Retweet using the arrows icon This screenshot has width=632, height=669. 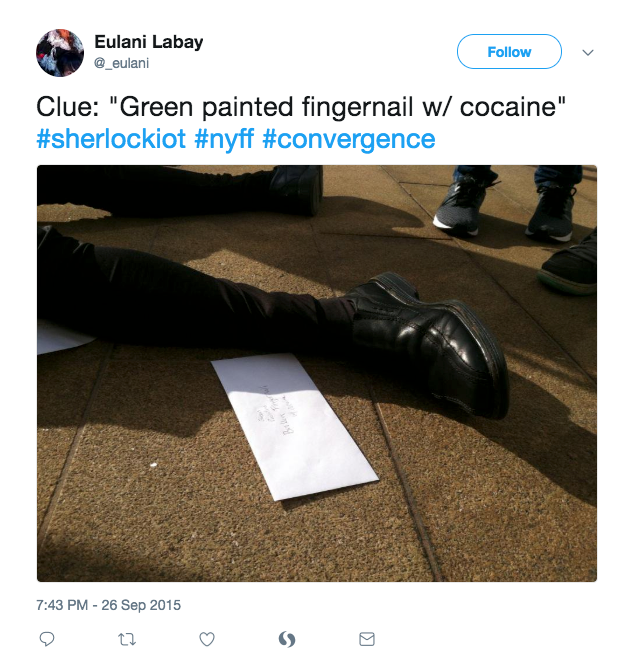coord(127,639)
